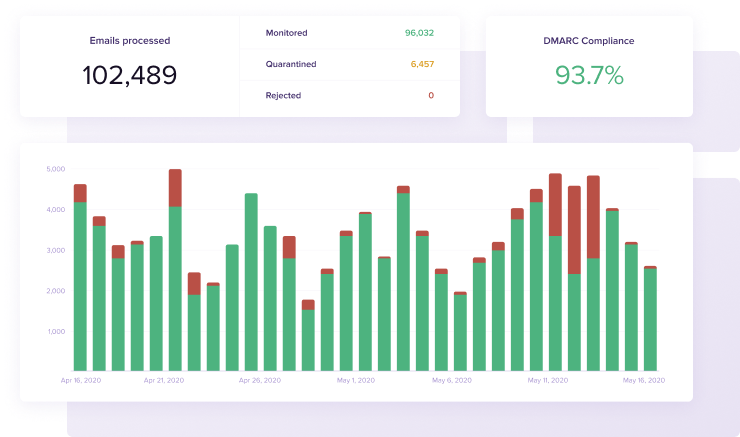This screenshot has width=740, height=437.
Task: Open the Quarantined row label
Action: coord(292,64)
